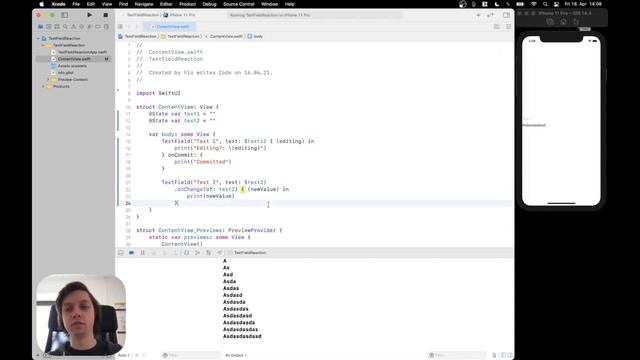Screen dimensions: 640x360
Task: Expand the Preview Content folder
Action: [48, 80]
